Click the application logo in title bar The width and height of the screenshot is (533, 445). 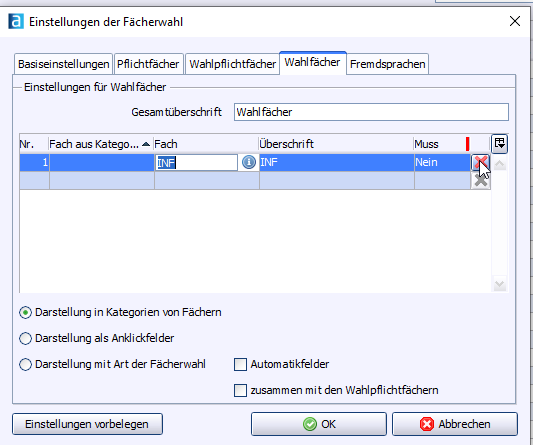tap(16, 21)
